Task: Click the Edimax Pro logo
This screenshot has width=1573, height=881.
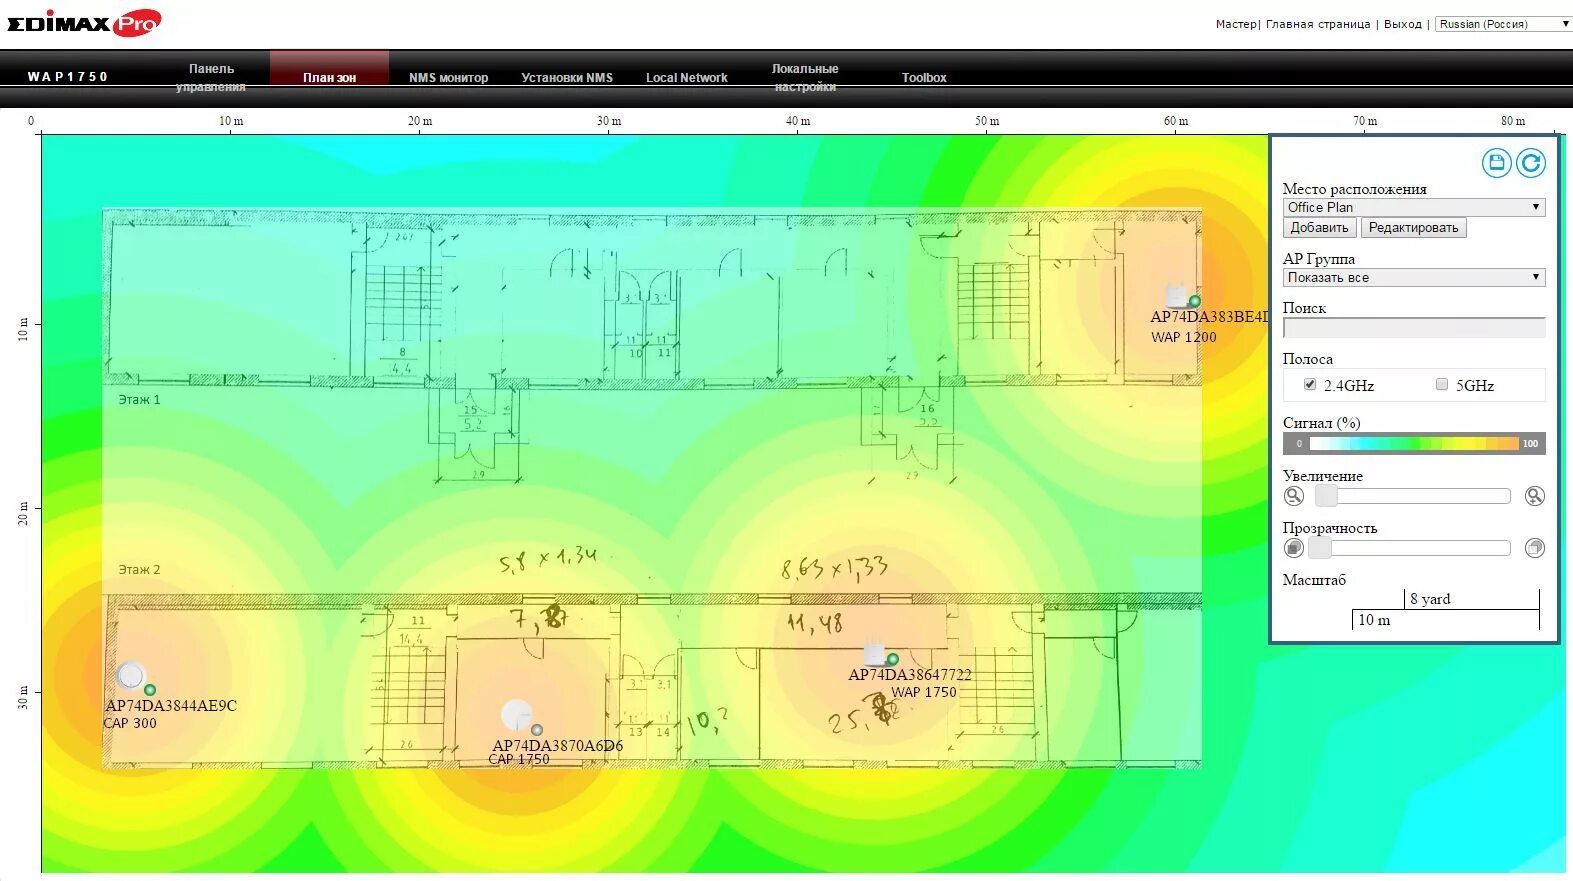Action: pos(84,22)
